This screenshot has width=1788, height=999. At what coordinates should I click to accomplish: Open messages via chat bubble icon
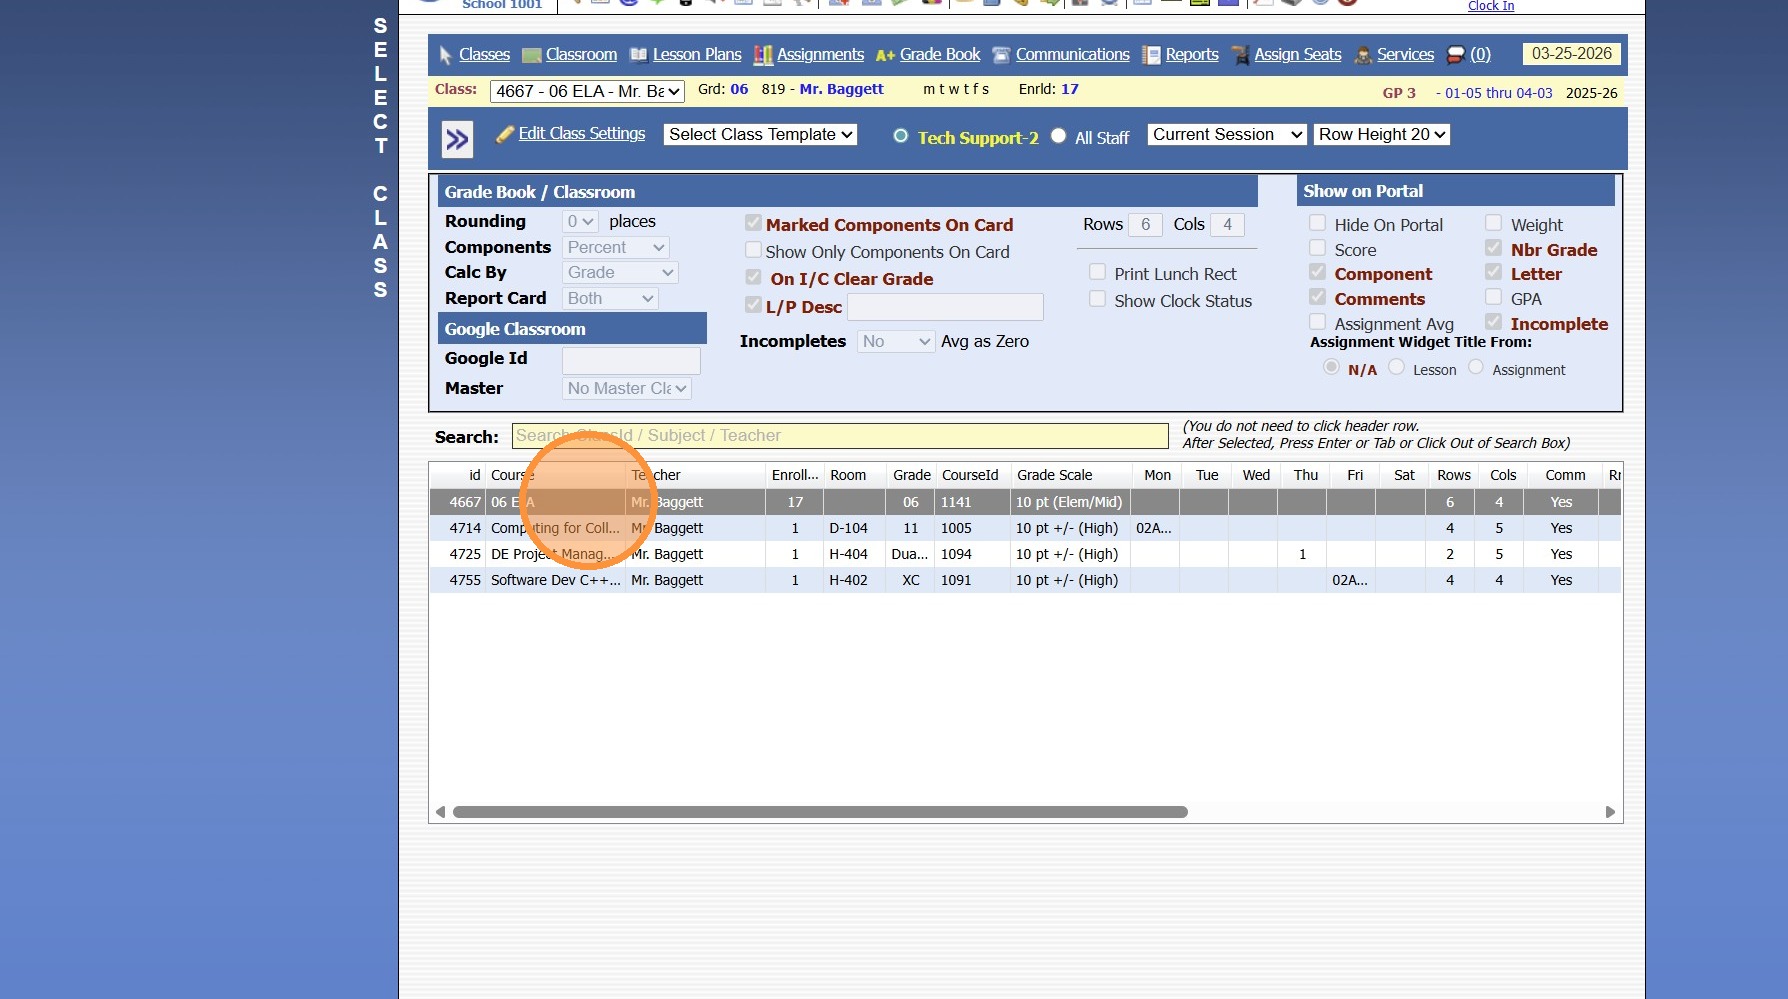[x=1456, y=55]
